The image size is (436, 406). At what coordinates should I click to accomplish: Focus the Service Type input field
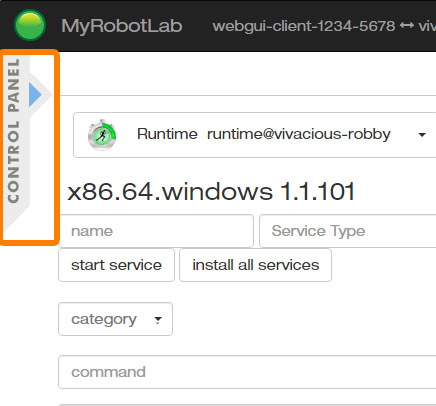[x=348, y=231]
